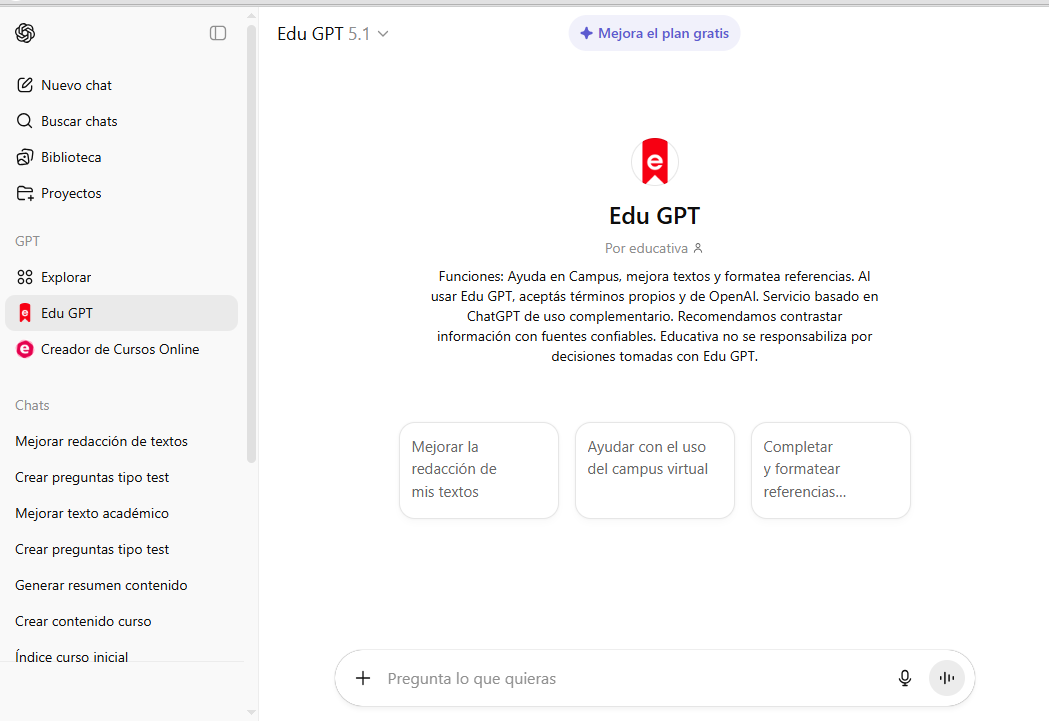The image size is (1049, 721).
Task: Click the Biblioteca icon
Action: (x=24, y=157)
